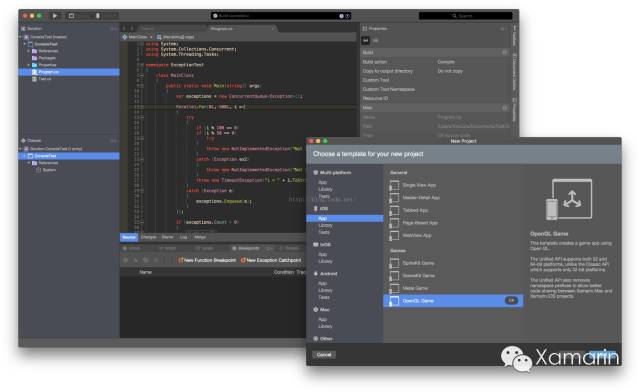
Task: Switch to the Changes view tab
Action: (149, 237)
